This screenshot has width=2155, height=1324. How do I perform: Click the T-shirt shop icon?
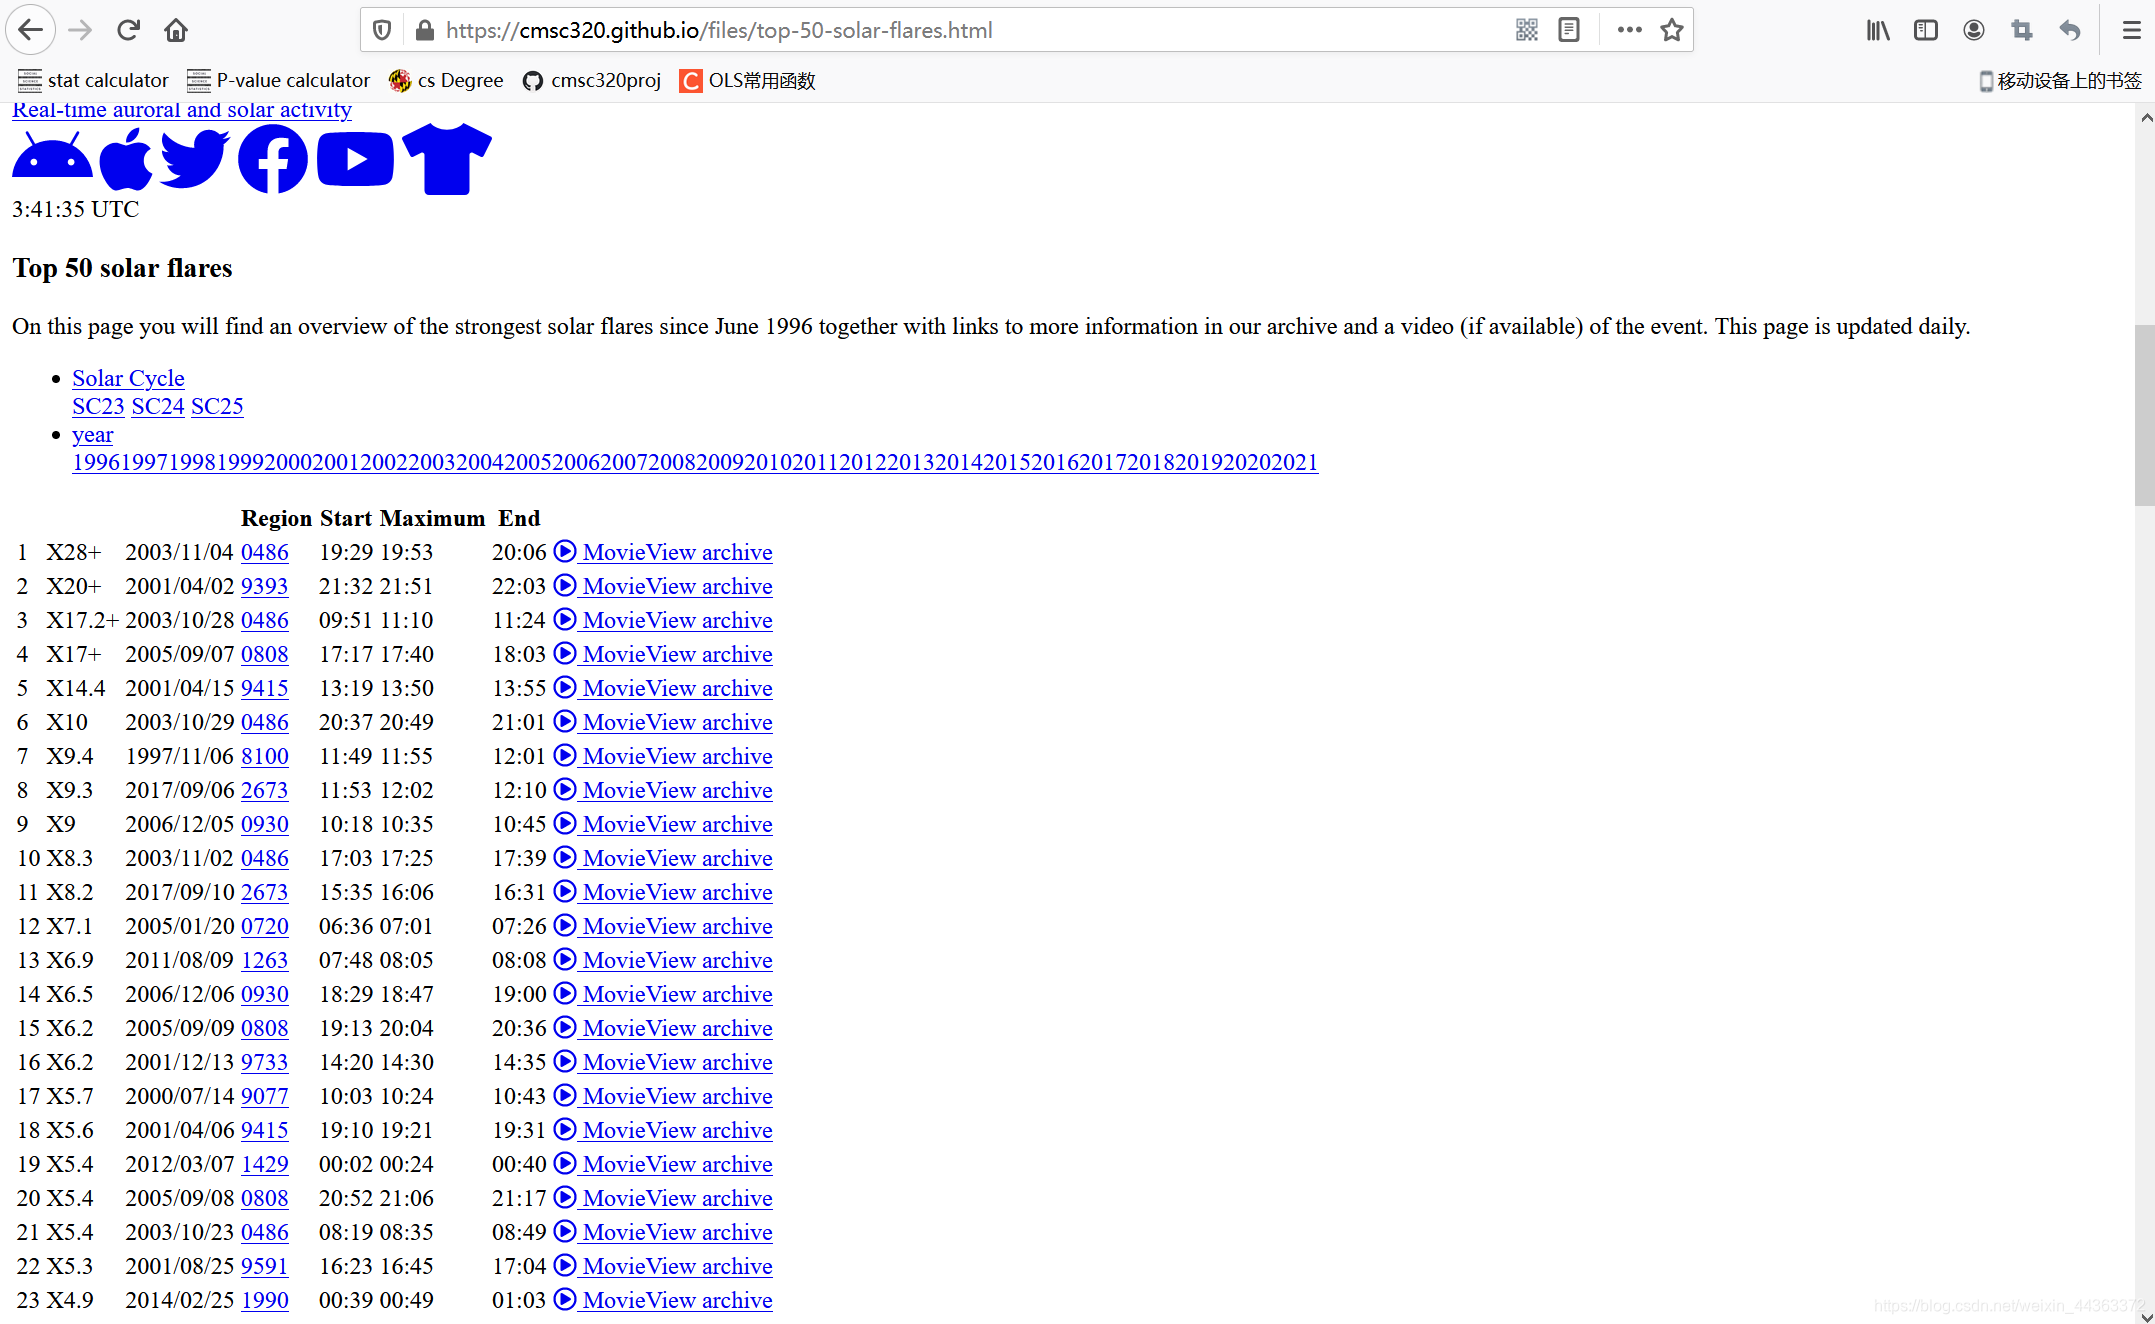pyautogui.click(x=446, y=158)
